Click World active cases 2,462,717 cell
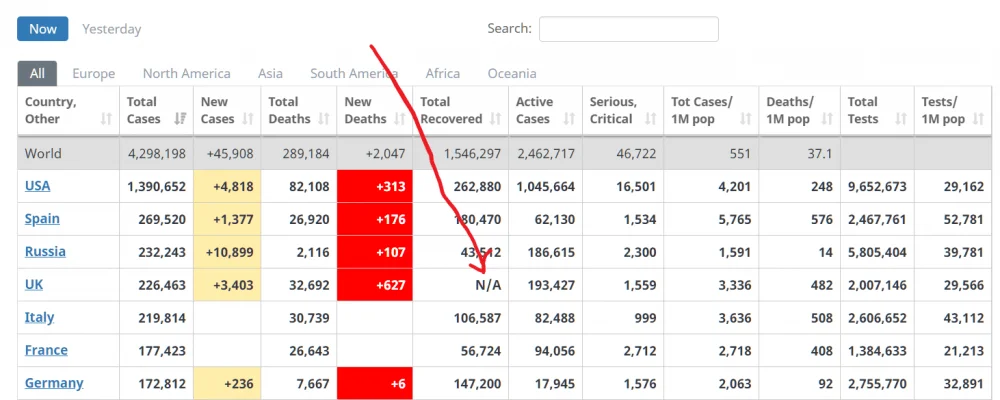This screenshot has height=400, width=1000. (545, 153)
